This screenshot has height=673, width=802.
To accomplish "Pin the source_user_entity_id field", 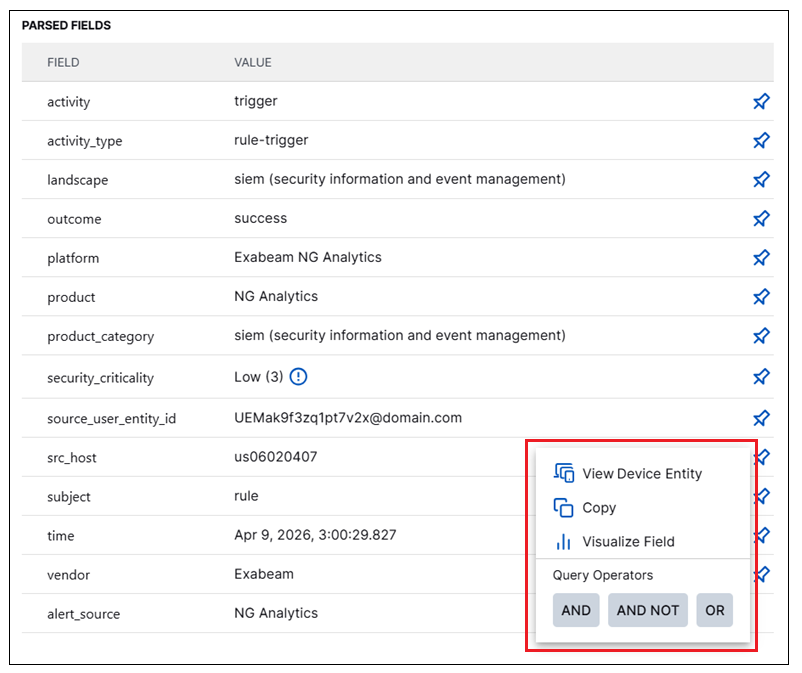I will (761, 417).
